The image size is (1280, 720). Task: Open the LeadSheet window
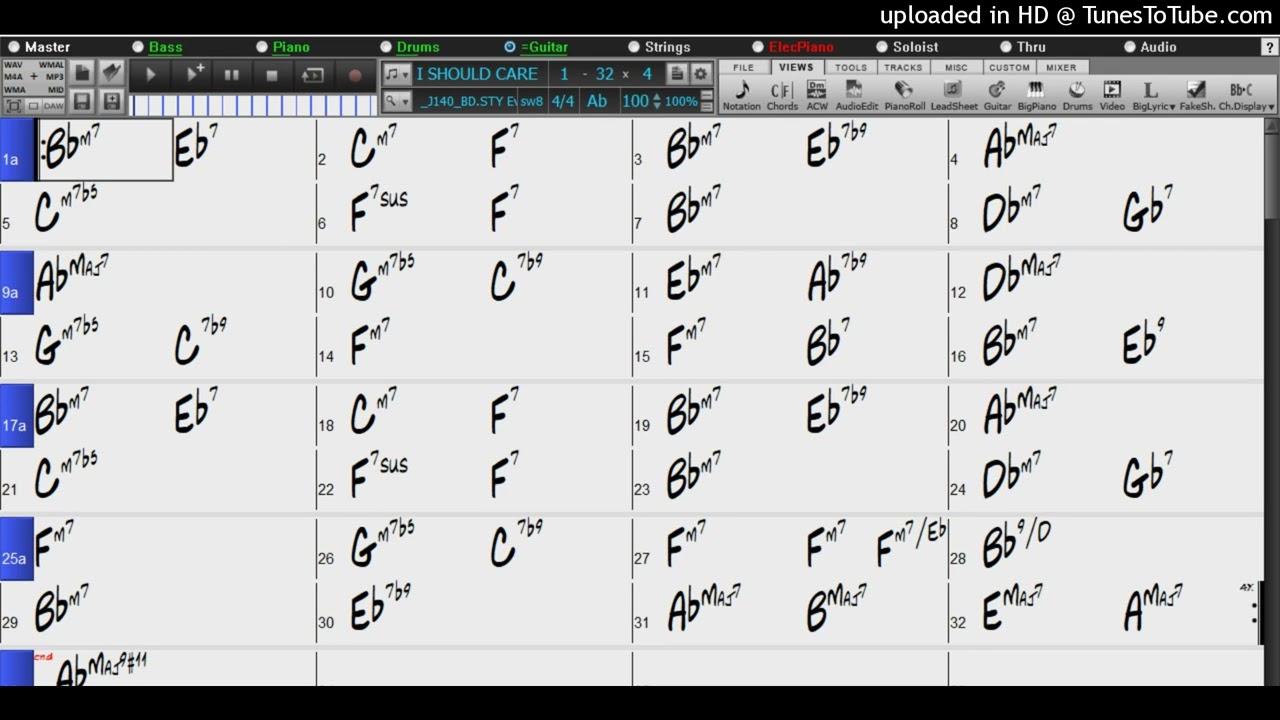tap(954, 96)
